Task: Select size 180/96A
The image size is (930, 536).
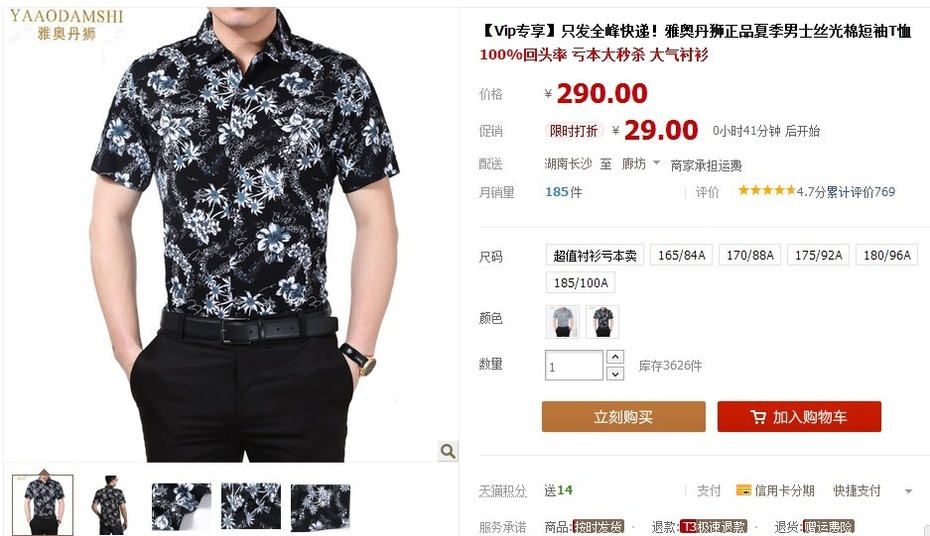Action: (887, 255)
